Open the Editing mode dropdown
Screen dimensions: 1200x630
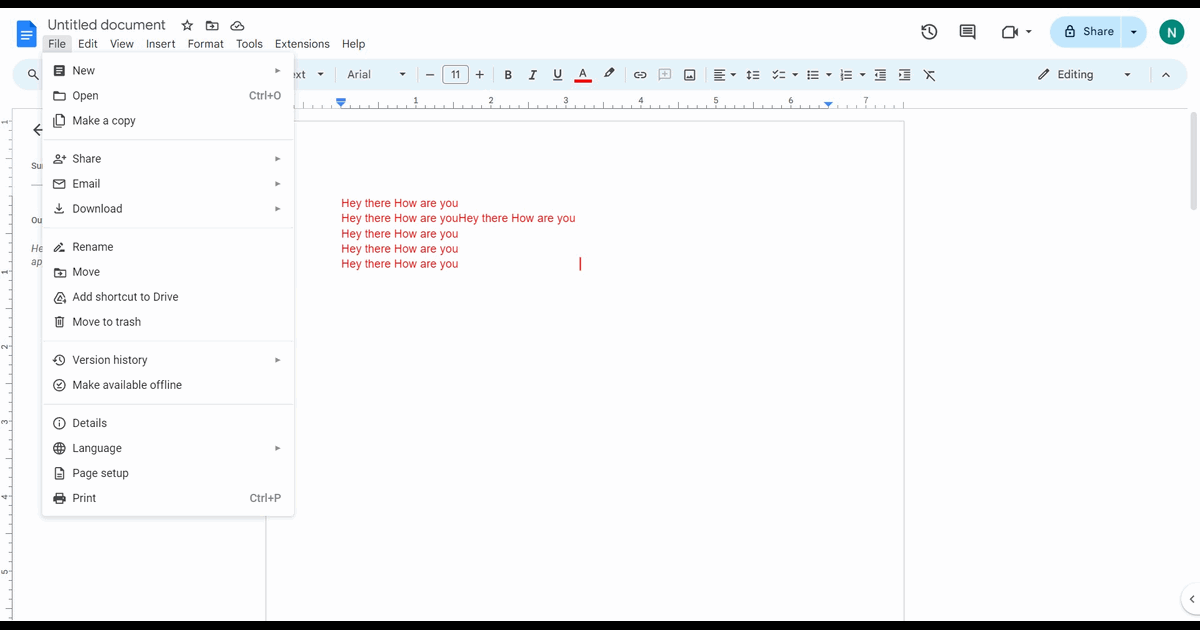pyautogui.click(x=1084, y=75)
